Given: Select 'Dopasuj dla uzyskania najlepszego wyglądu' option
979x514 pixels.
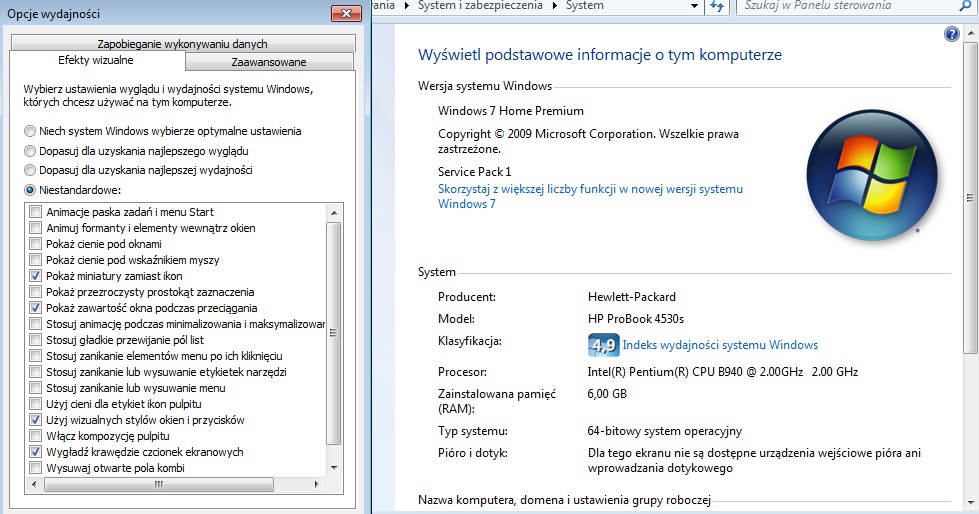Looking at the screenshot, I should point(30,151).
